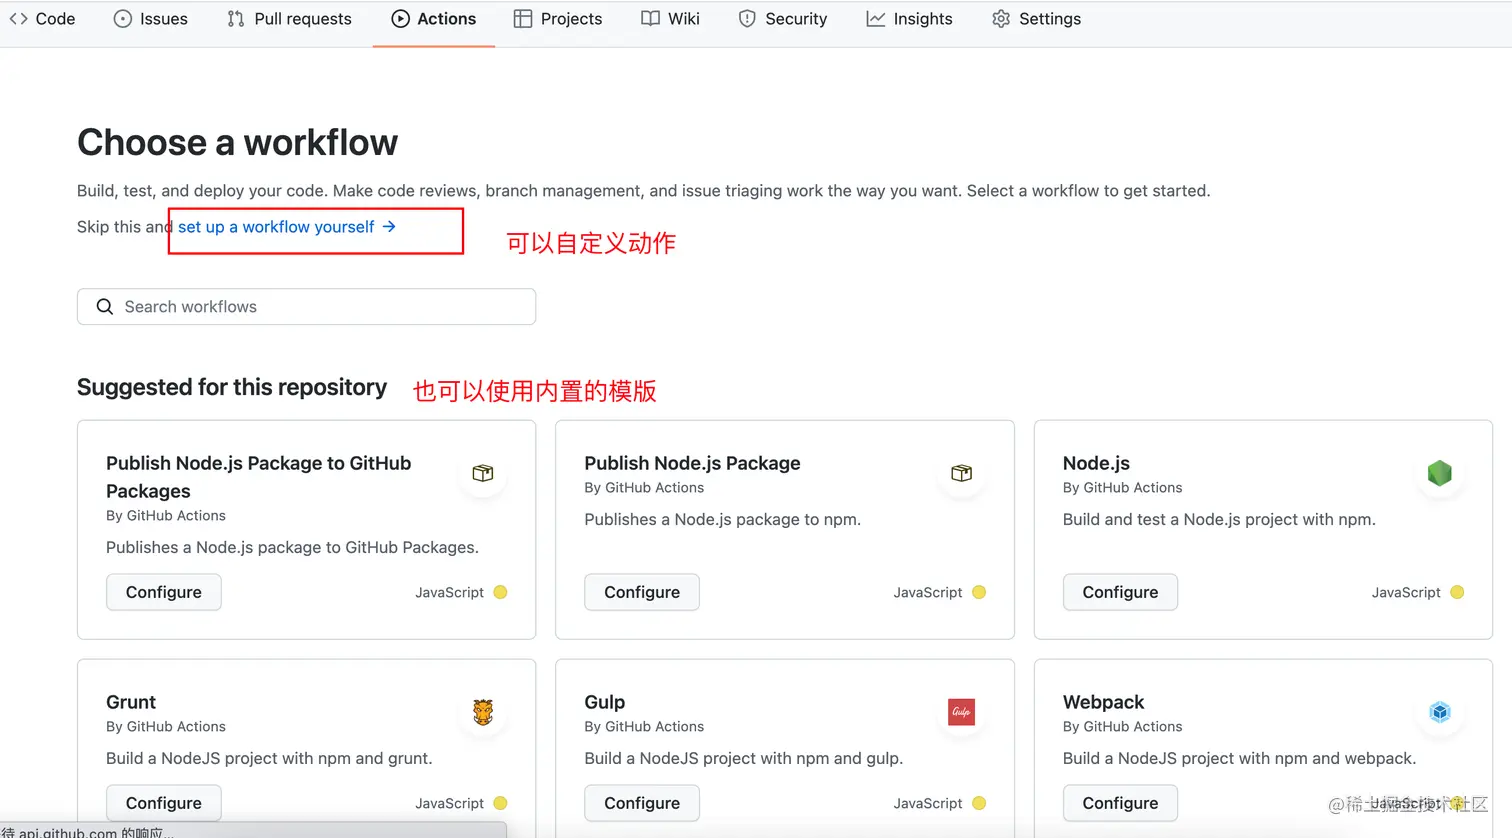Click the Publish Node.js Package to GitHub Packages title
The width and height of the screenshot is (1512, 838).
259,477
